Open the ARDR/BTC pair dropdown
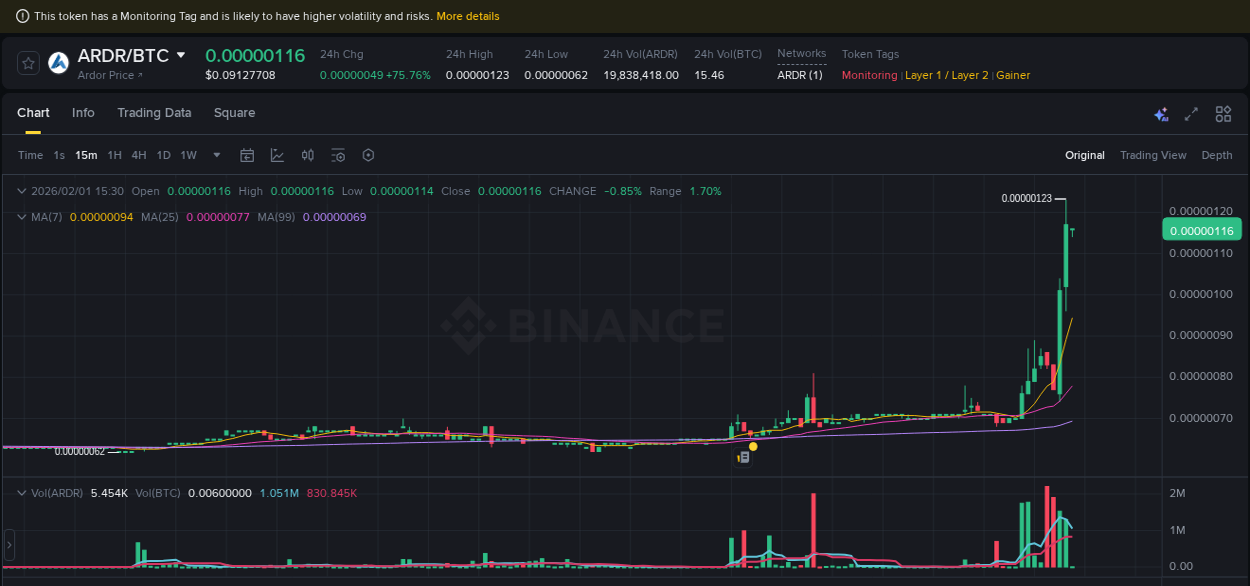 tap(180, 56)
